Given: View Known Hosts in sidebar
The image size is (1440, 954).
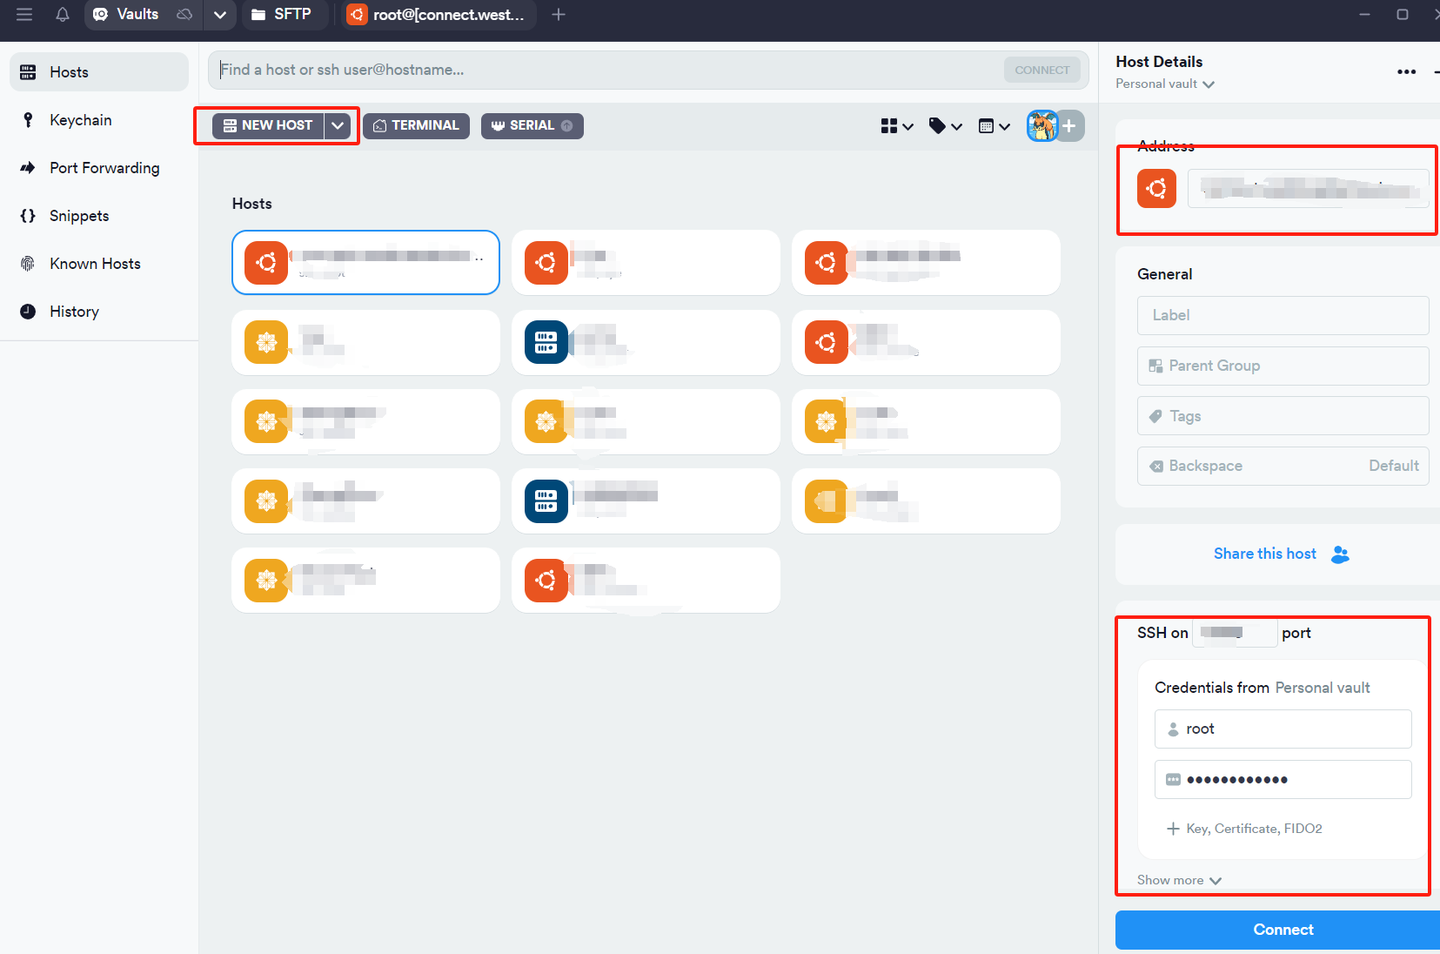Looking at the screenshot, I should click(x=94, y=263).
